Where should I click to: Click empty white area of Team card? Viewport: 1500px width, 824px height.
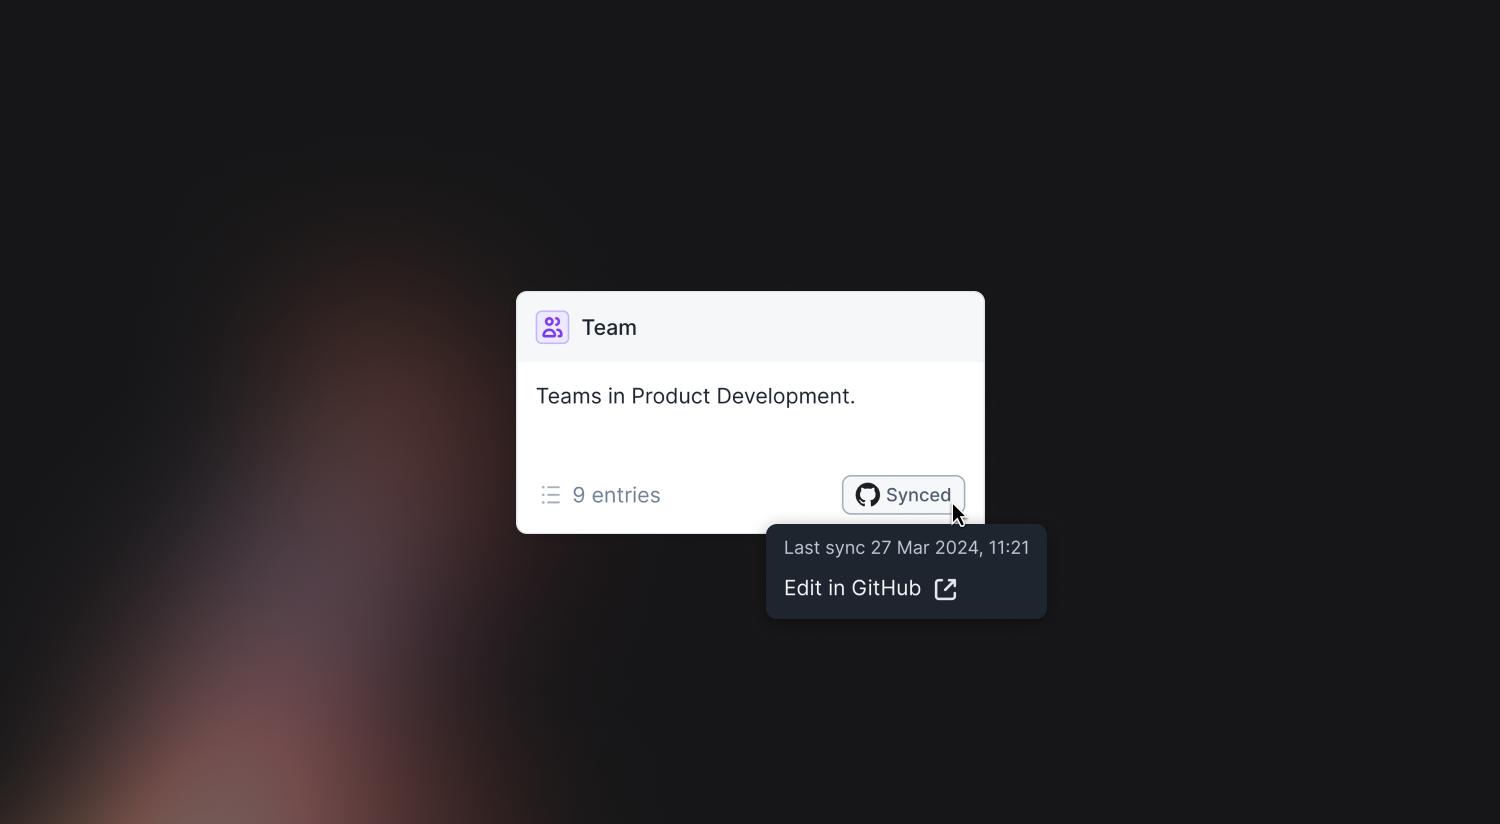750,440
